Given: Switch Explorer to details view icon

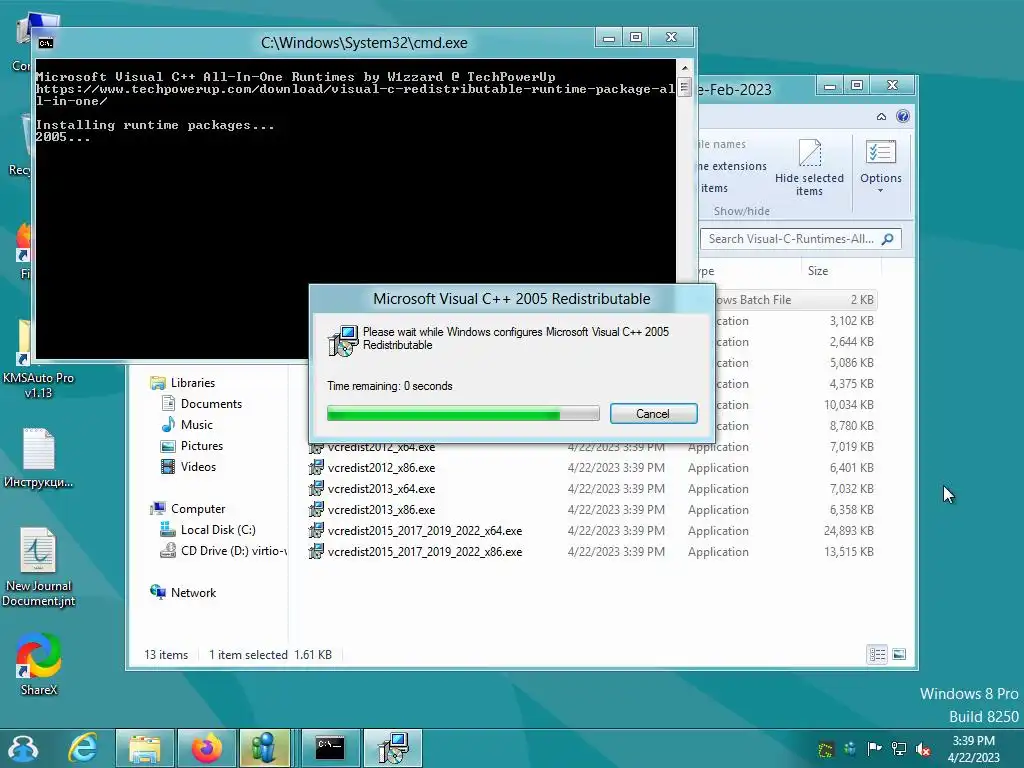Looking at the screenshot, I should pyautogui.click(x=877, y=654).
